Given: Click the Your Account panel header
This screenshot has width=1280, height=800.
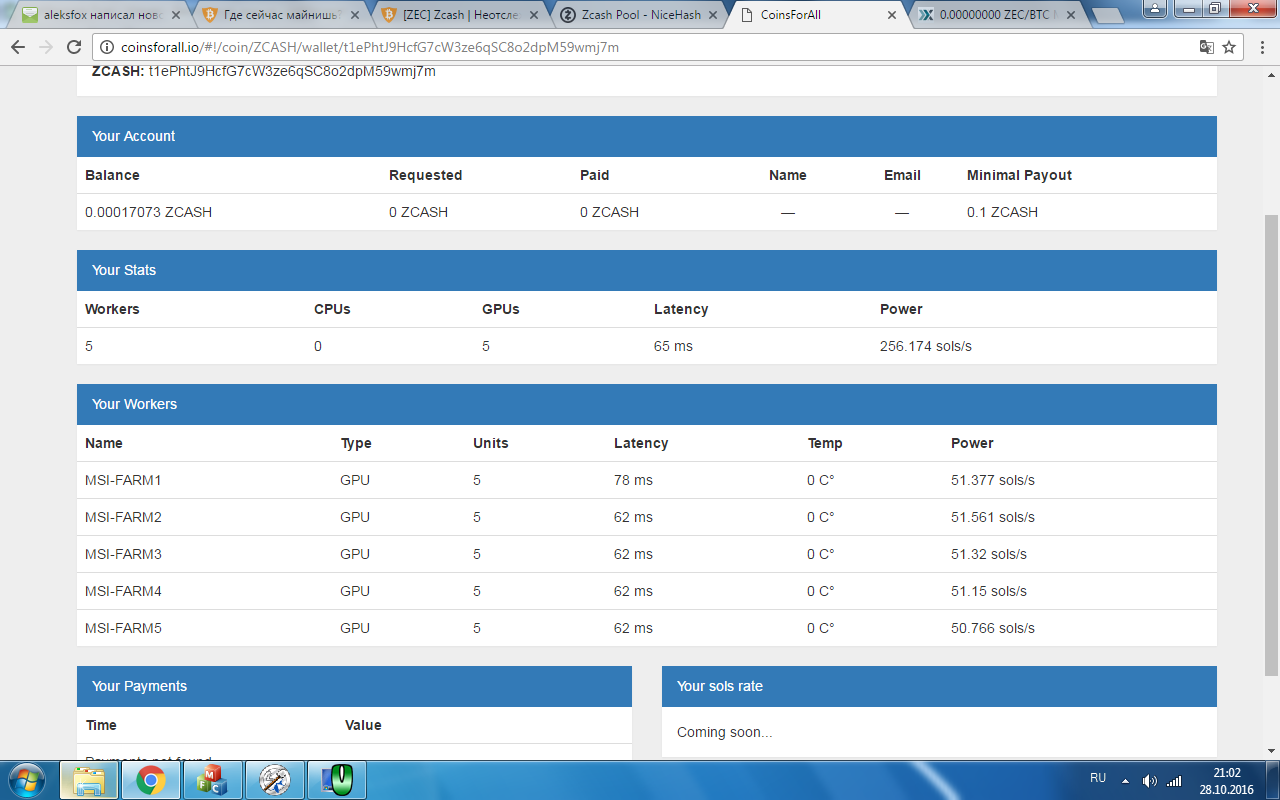Looking at the screenshot, I should [x=647, y=136].
